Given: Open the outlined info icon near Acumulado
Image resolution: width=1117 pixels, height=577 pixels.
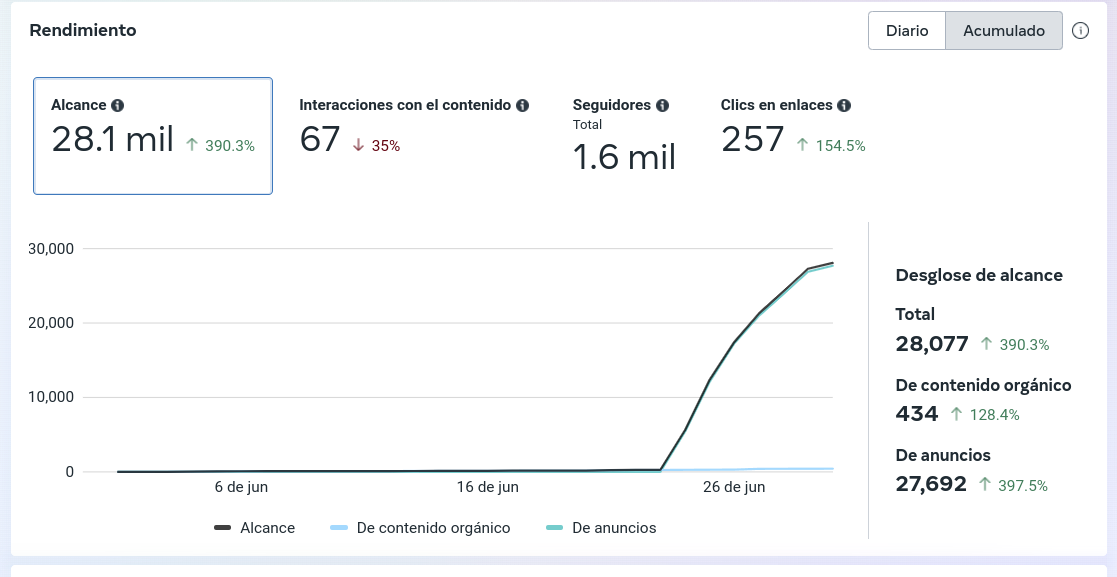Looking at the screenshot, I should (1081, 31).
